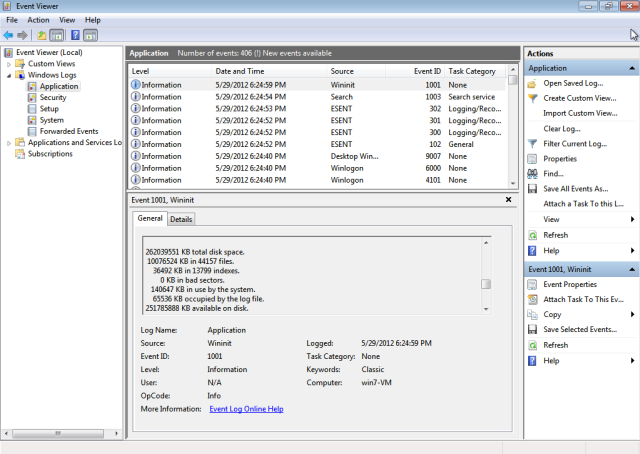The image size is (640, 454).
Task: Switch to the Details tab
Action: pos(181,219)
